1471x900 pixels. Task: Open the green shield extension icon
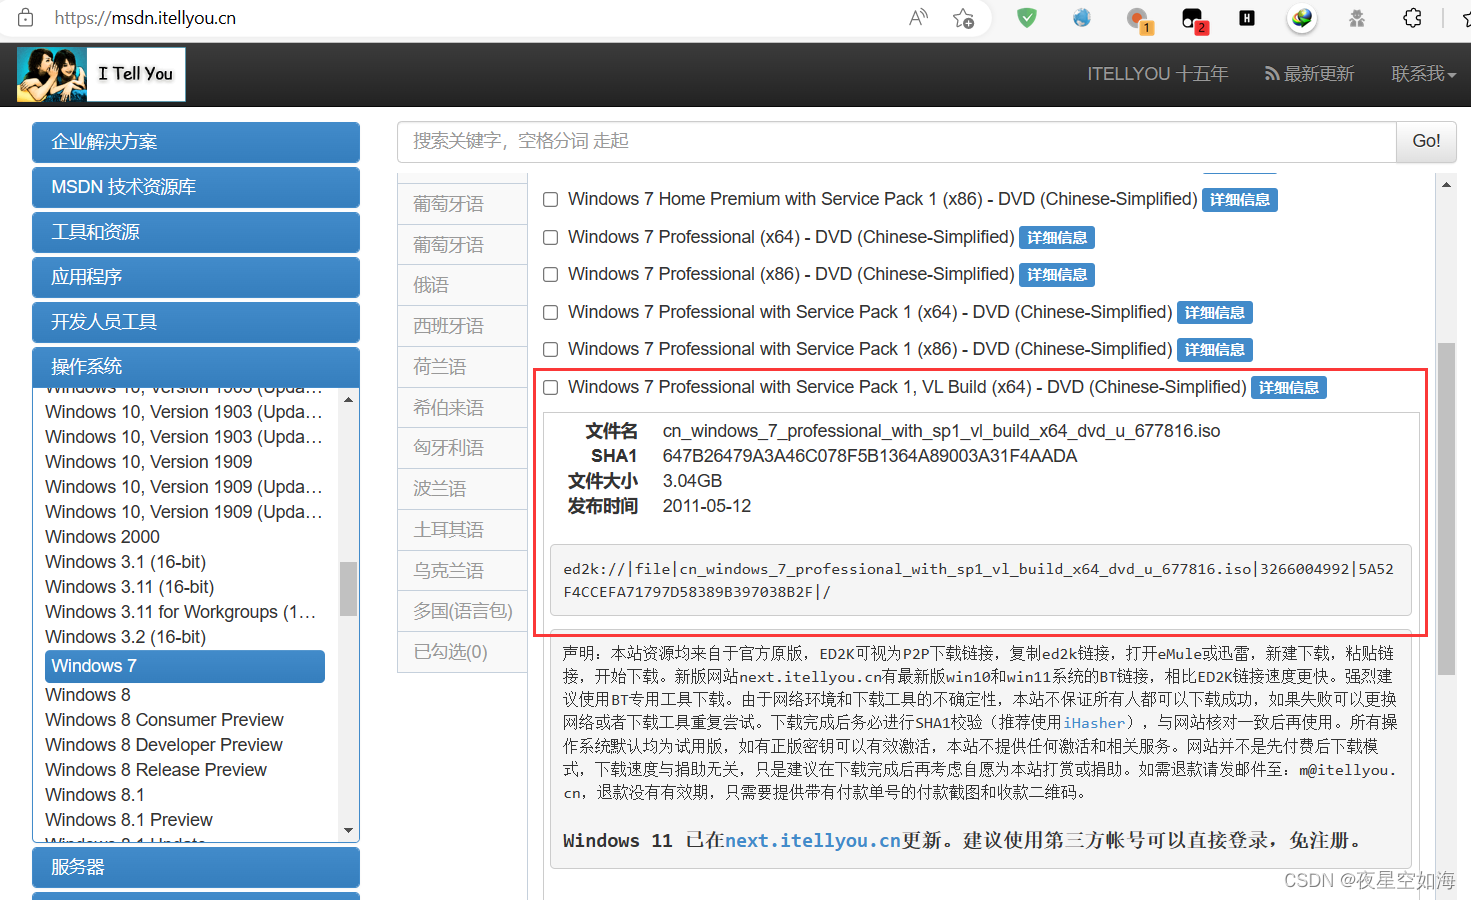point(1027,18)
